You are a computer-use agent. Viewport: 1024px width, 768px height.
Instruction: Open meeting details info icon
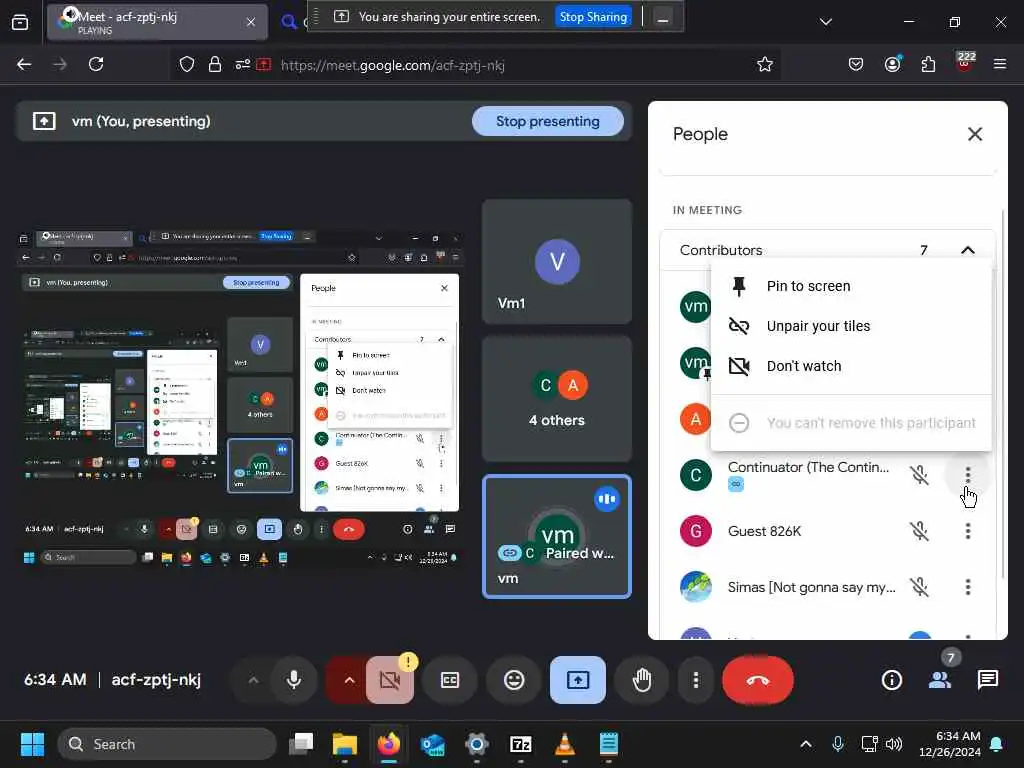click(891, 680)
